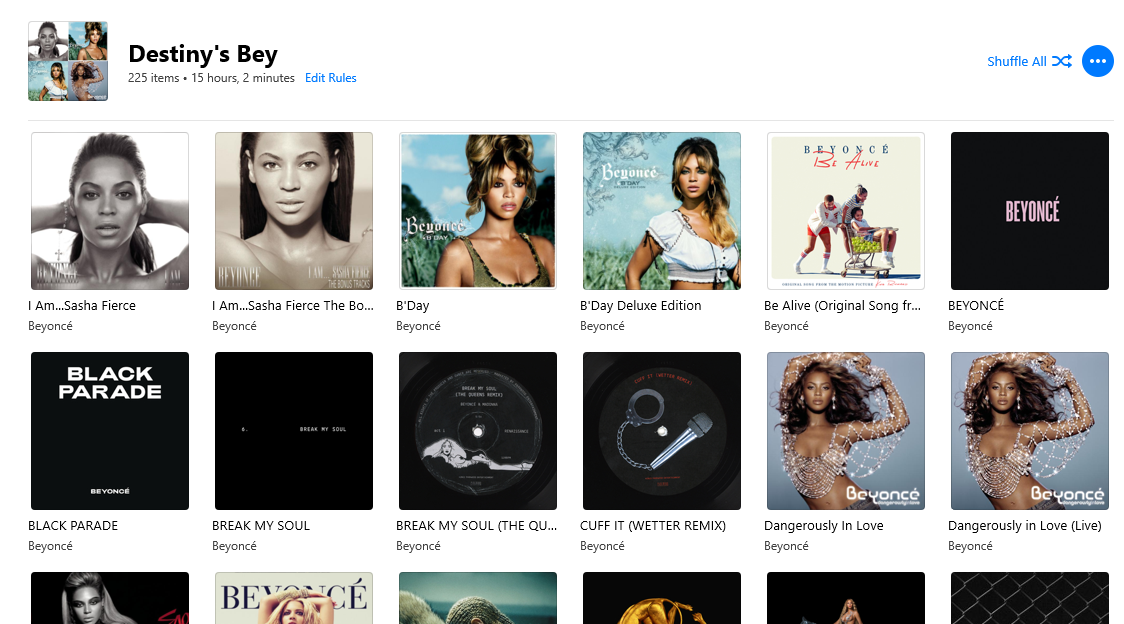Click the Dangerously in Love (Live) title
Image resolution: width=1124 pixels, height=624 pixels.
pos(1024,526)
